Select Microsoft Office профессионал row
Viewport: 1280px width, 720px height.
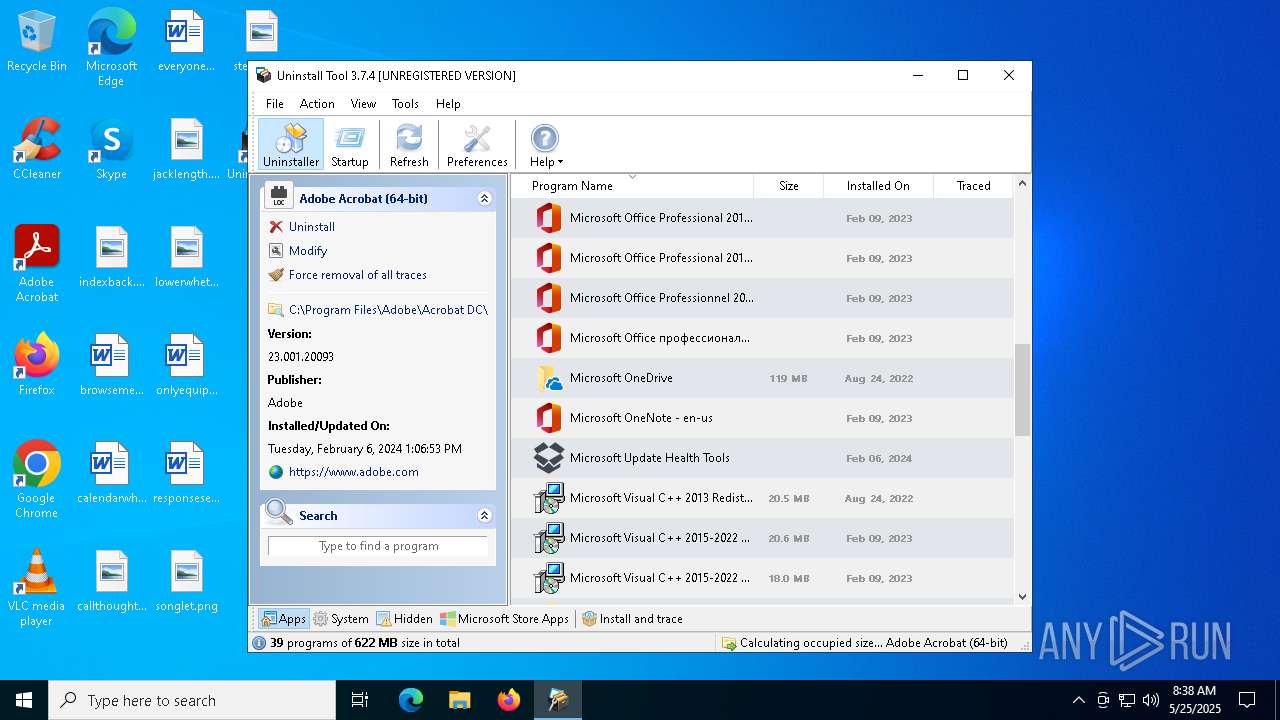pos(762,338)
